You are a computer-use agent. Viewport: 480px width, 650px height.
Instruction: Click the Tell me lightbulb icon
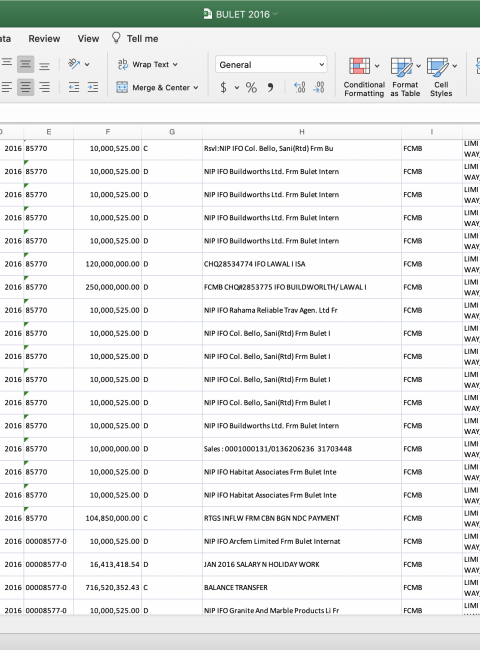pyautogui.click(x=116, y=38)
